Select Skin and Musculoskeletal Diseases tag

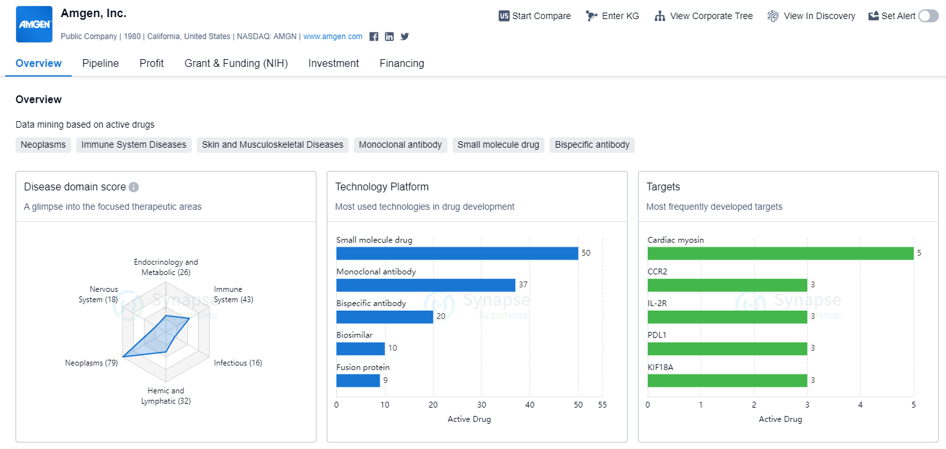point(273,145)
